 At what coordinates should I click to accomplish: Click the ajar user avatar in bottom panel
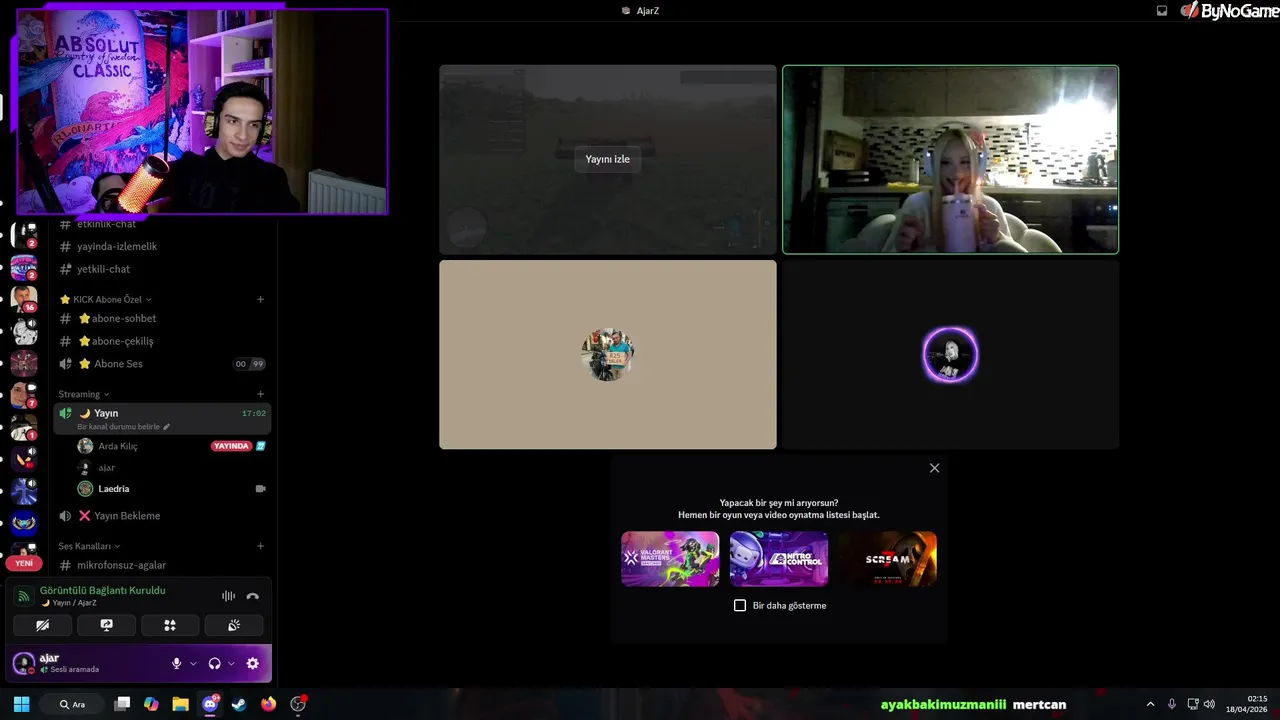pos(23,663)
